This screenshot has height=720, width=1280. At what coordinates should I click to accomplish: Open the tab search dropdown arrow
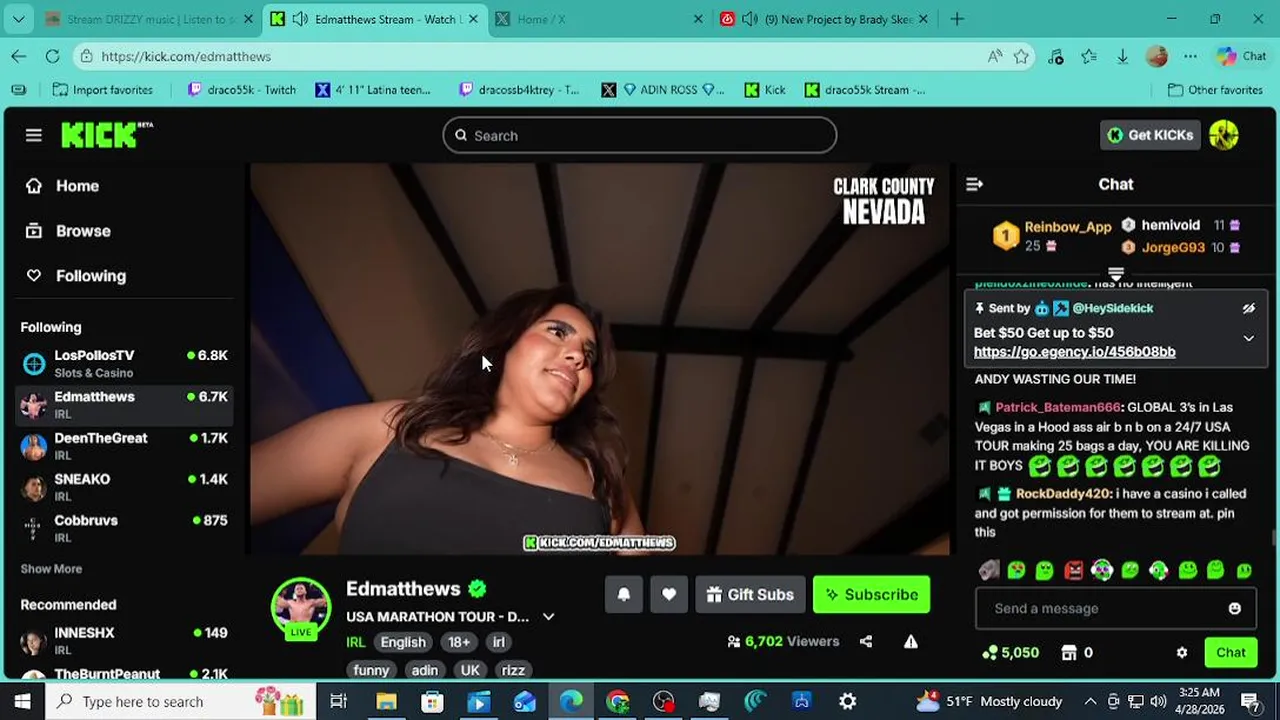19,19
